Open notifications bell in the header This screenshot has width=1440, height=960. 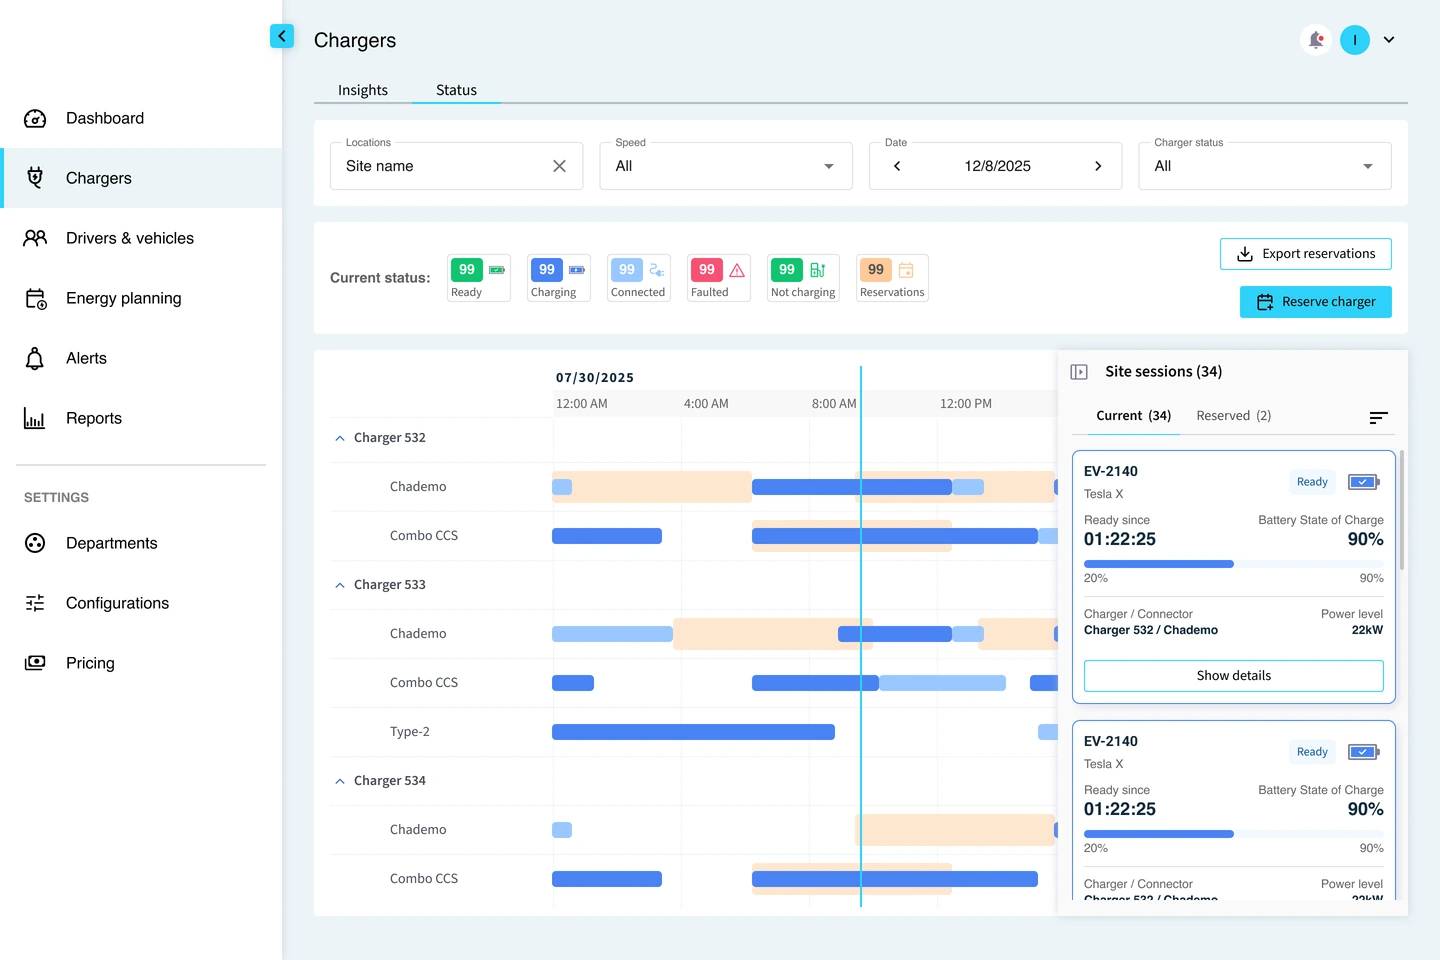pos(1316,40)
